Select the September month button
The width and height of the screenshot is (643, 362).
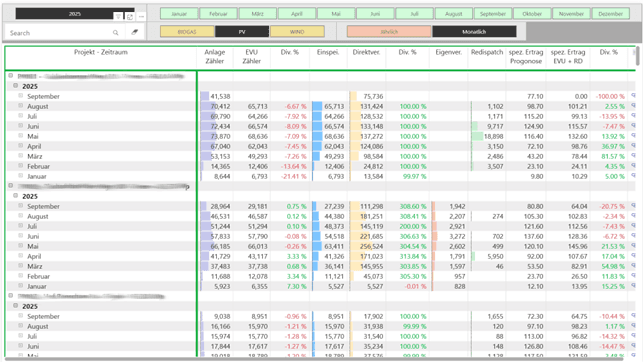(x=493, y=14)
